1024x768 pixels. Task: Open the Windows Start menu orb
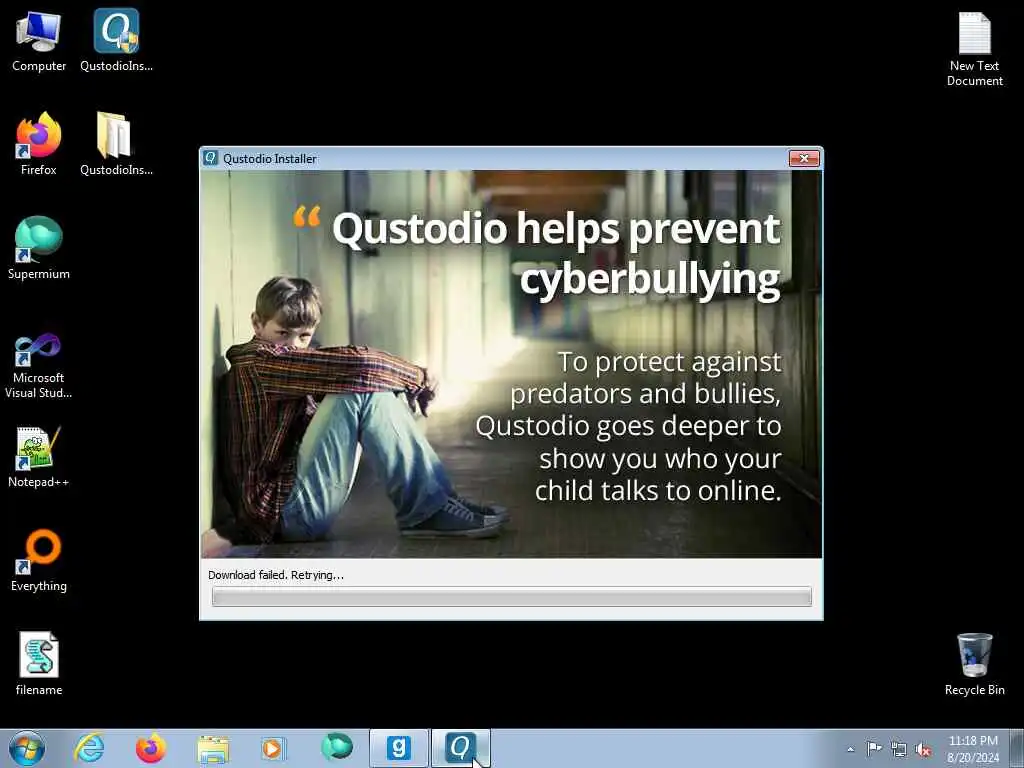pyautogui.click(x=27, y=748)
